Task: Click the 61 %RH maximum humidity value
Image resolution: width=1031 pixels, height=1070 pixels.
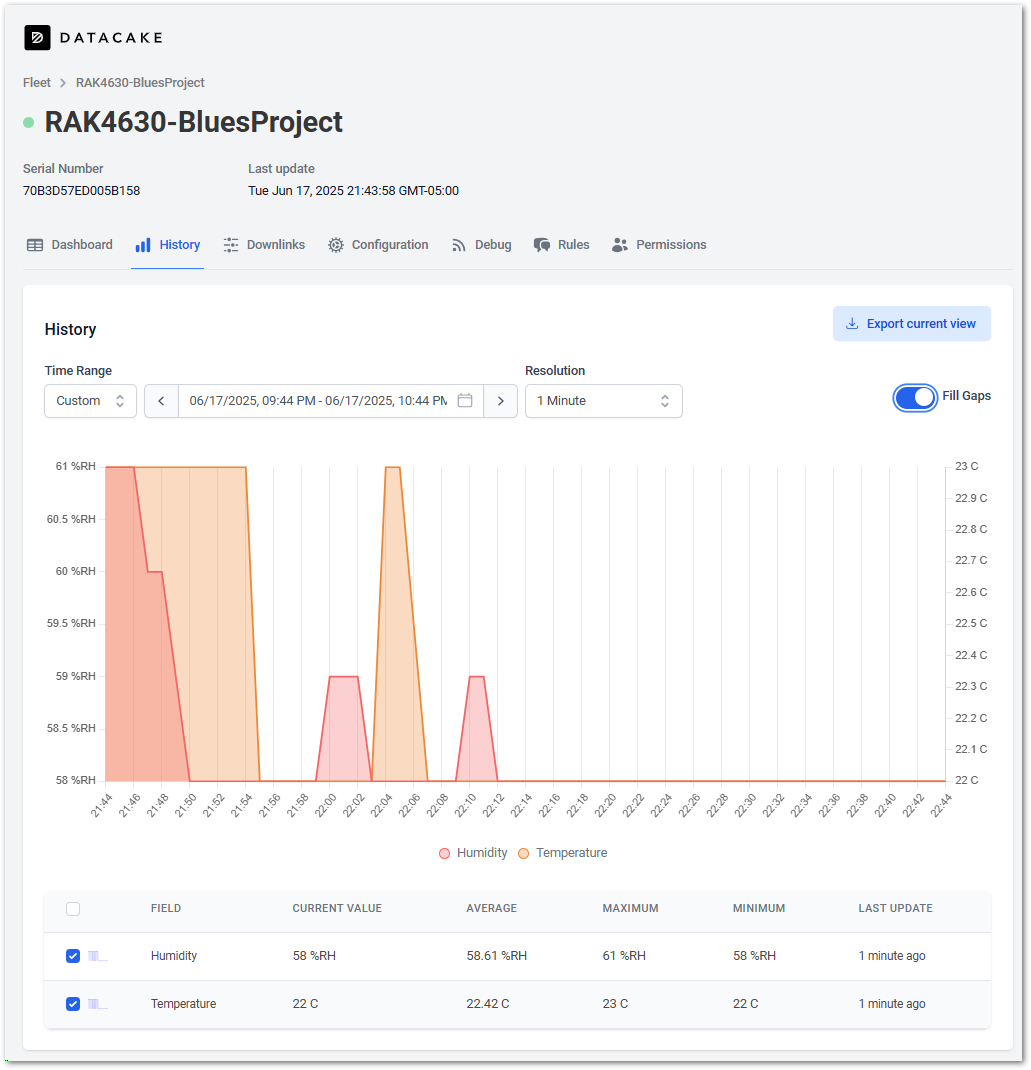Action: (x=624, y=956)
